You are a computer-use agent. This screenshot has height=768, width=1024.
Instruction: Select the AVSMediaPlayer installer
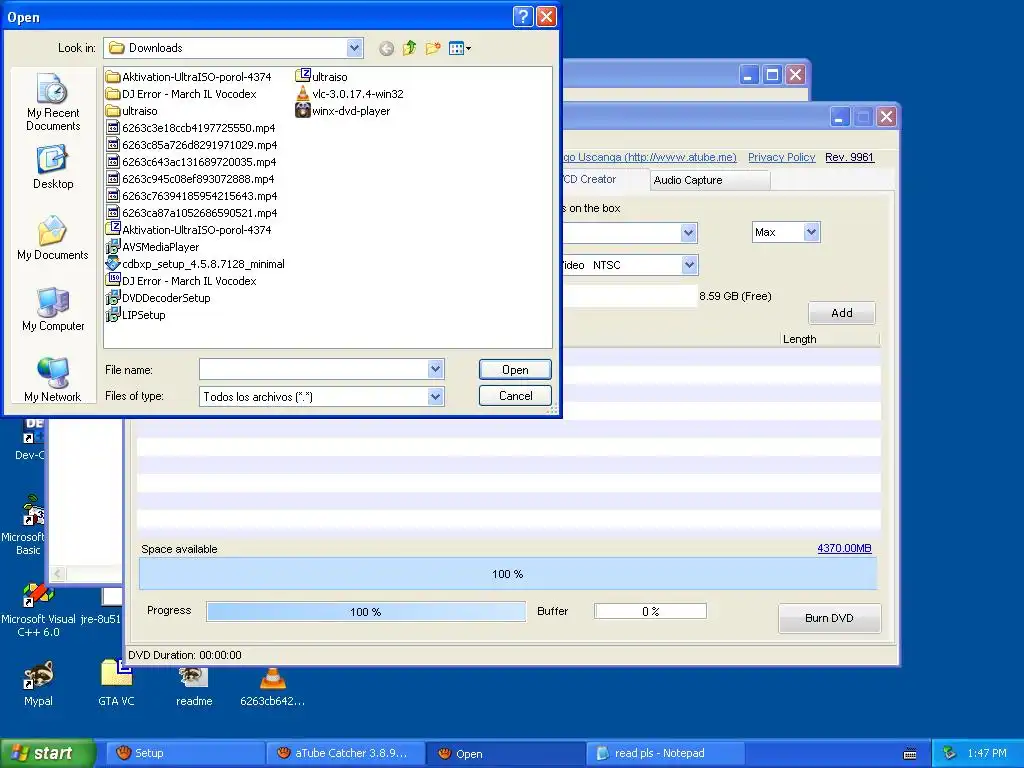(x=152, y=247)
